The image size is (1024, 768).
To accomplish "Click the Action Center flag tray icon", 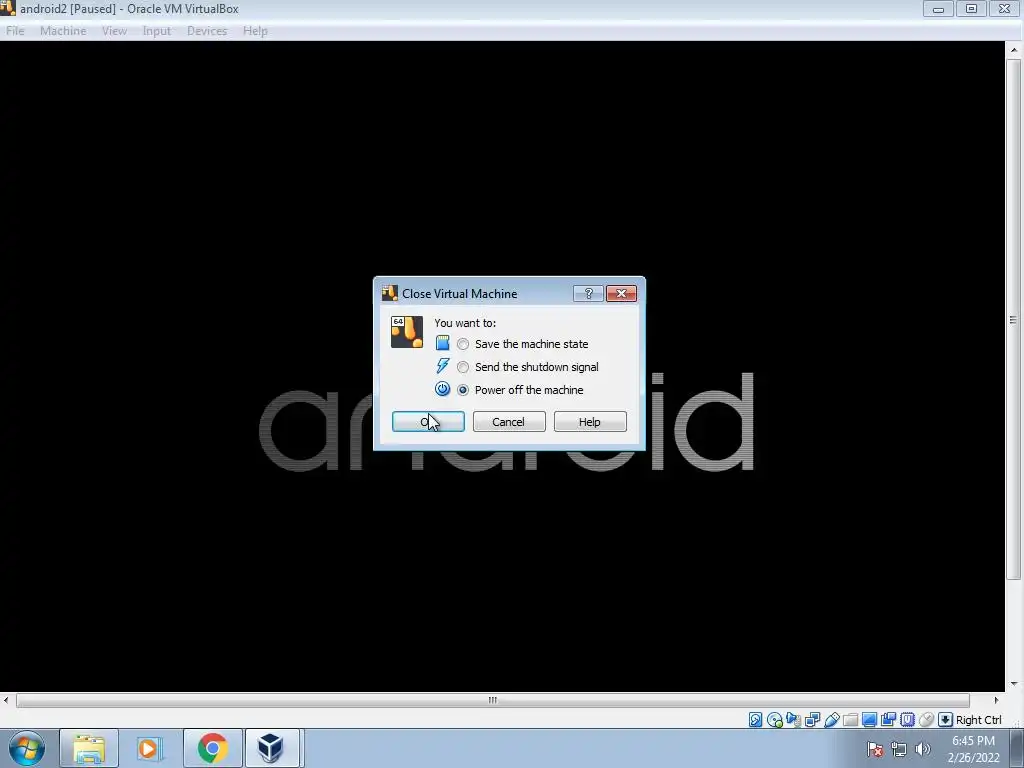I will point(875,750).
